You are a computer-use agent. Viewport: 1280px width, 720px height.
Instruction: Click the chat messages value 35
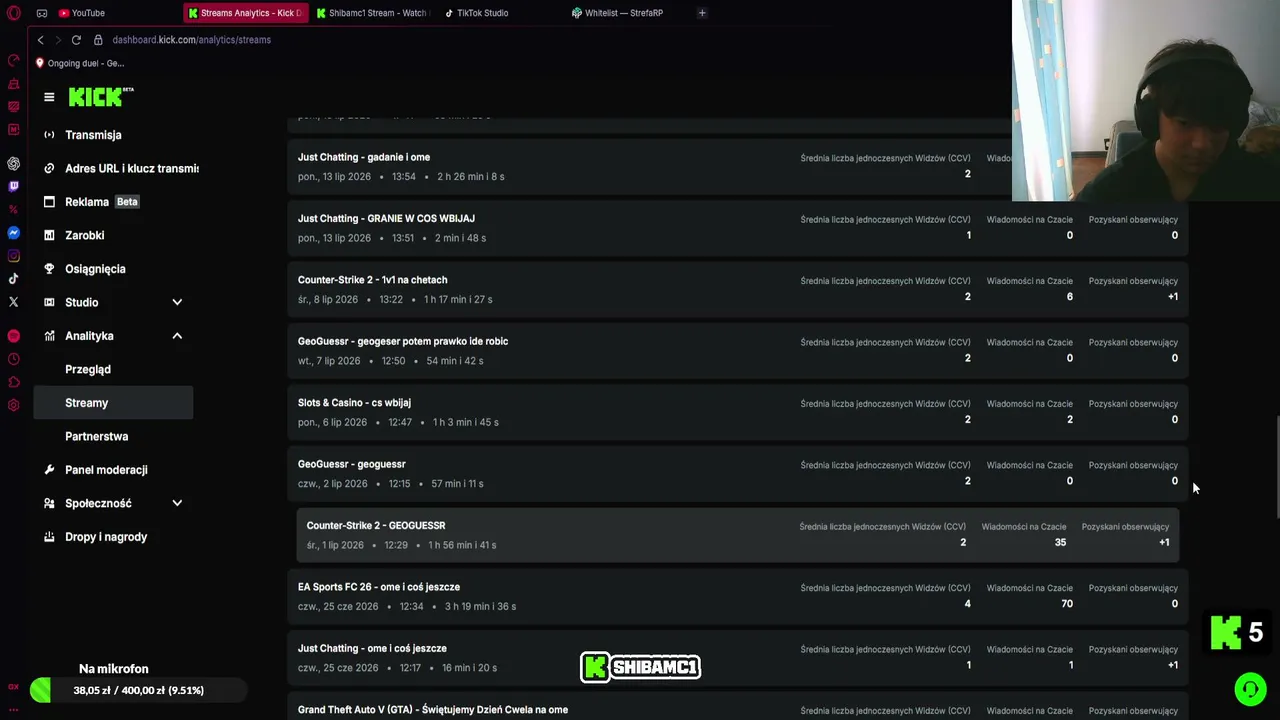pyautogui.click(x=1060, y=542)
